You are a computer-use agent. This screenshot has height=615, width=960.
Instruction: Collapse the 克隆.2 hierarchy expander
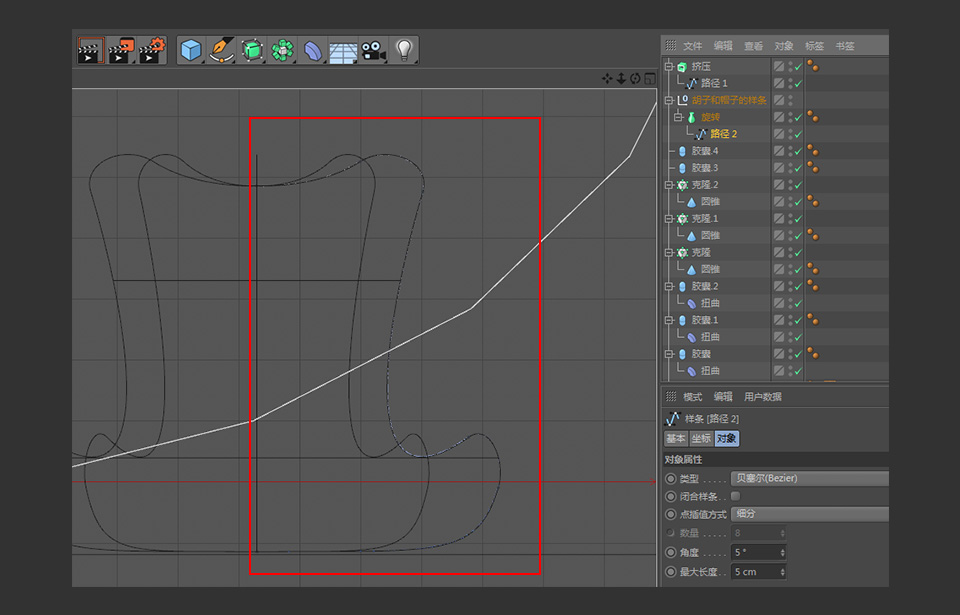pos(669,183)
